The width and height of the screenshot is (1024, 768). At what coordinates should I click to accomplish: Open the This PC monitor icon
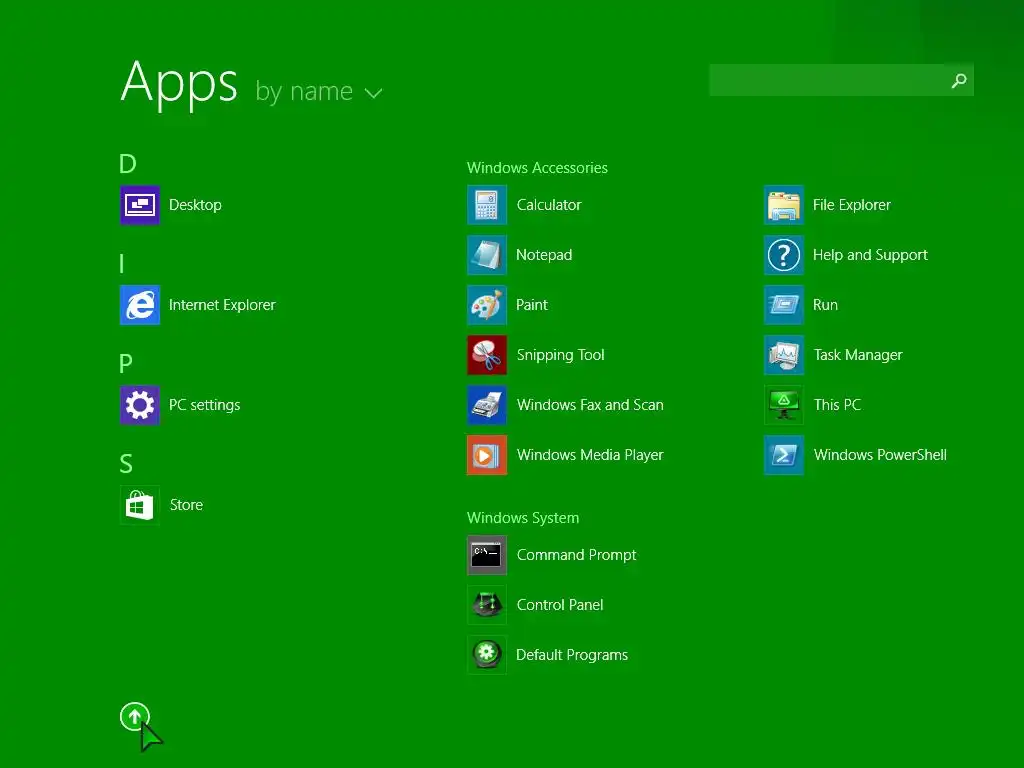pyautogui.click(x=784, y=405)
